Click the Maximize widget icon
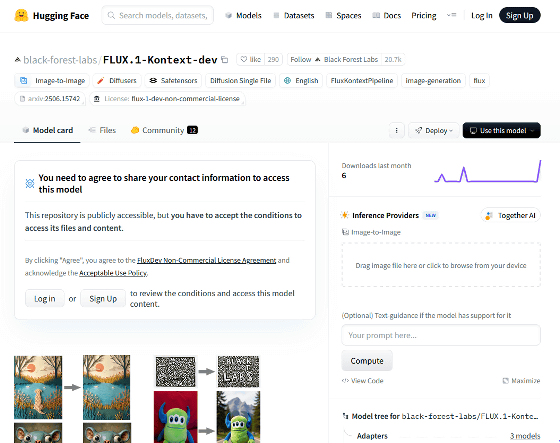This screenshot has height=443, width=560. [505, 381]
